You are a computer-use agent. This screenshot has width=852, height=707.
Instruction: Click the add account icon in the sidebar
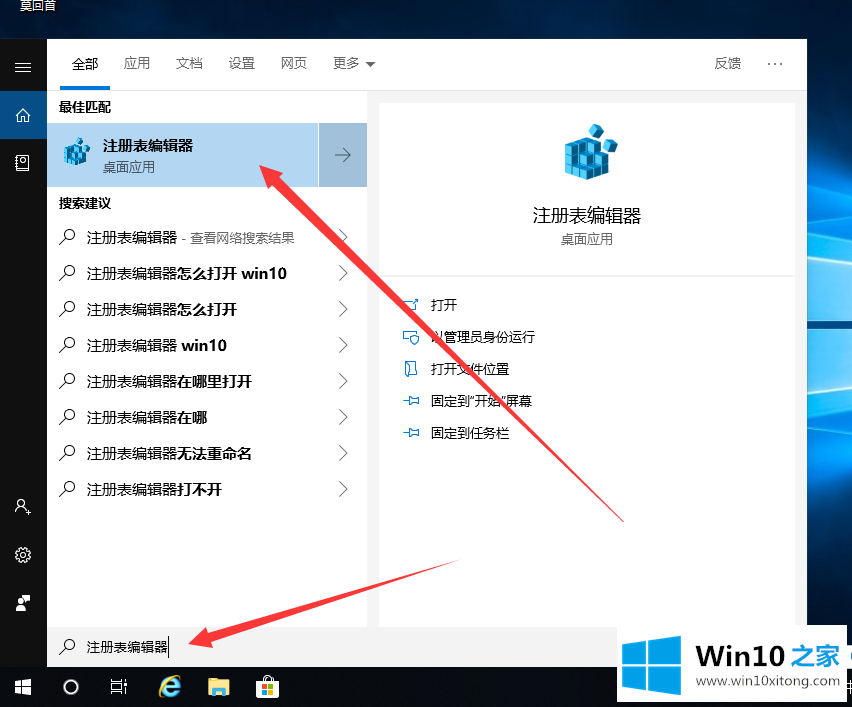pyautogui.click(x=23, y=506)
